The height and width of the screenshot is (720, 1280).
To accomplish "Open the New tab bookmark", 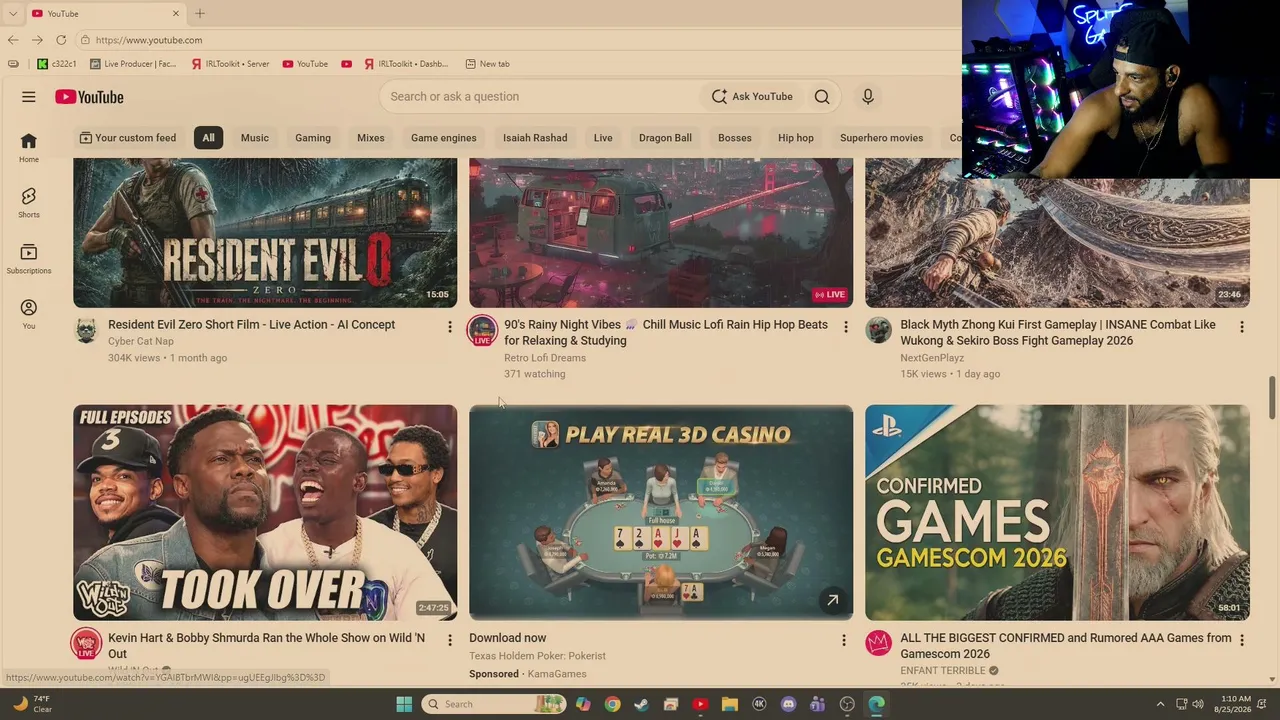I will (487, 64).
